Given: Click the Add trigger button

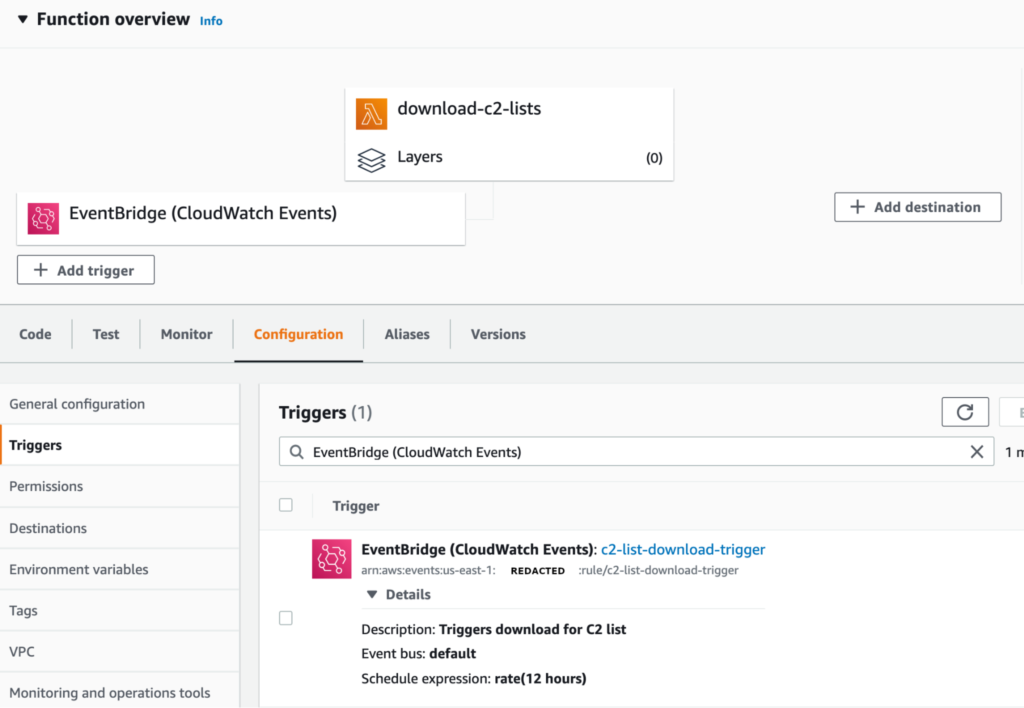Looking at the screenshot, I should [x=86, y=270].
